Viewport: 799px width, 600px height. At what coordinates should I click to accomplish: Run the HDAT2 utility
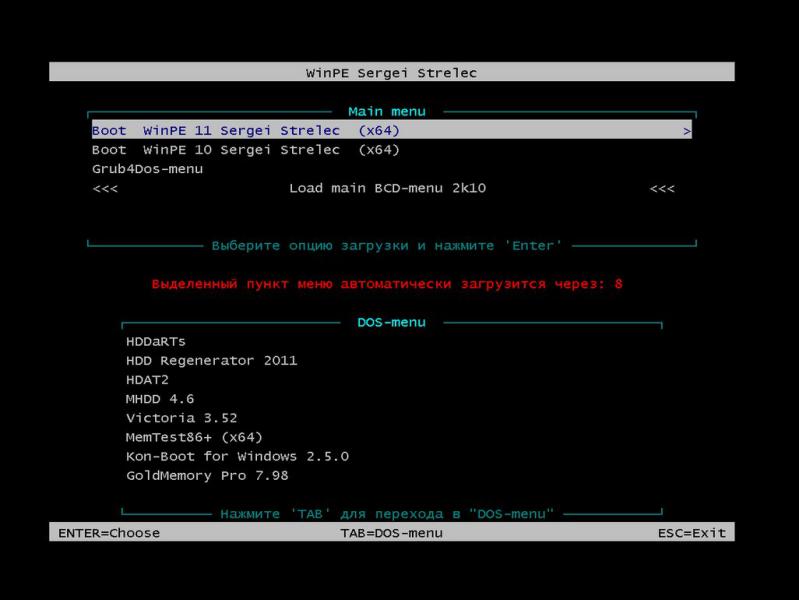[147, 380]
